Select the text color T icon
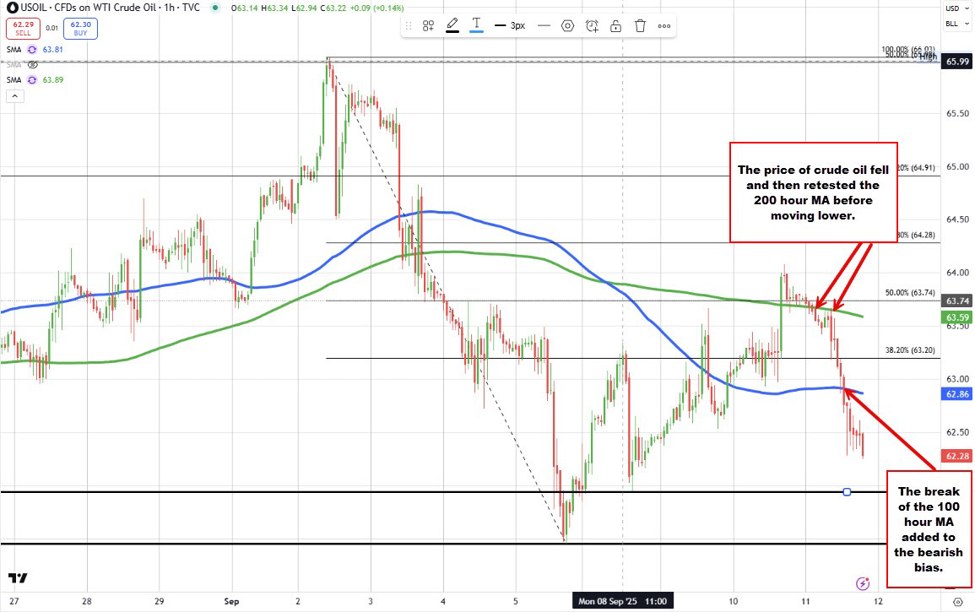The height and width of the screenshot is (612, 975). tap(477, 26)
